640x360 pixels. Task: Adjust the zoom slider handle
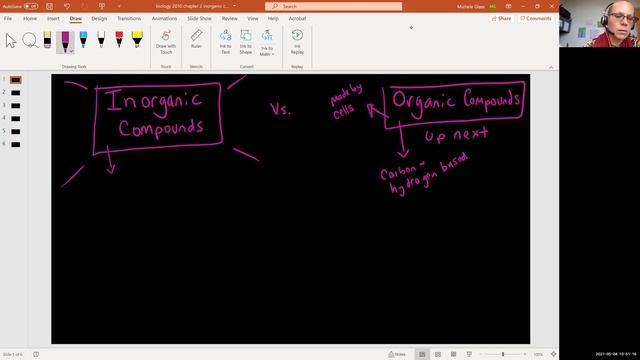pos(503,354)
